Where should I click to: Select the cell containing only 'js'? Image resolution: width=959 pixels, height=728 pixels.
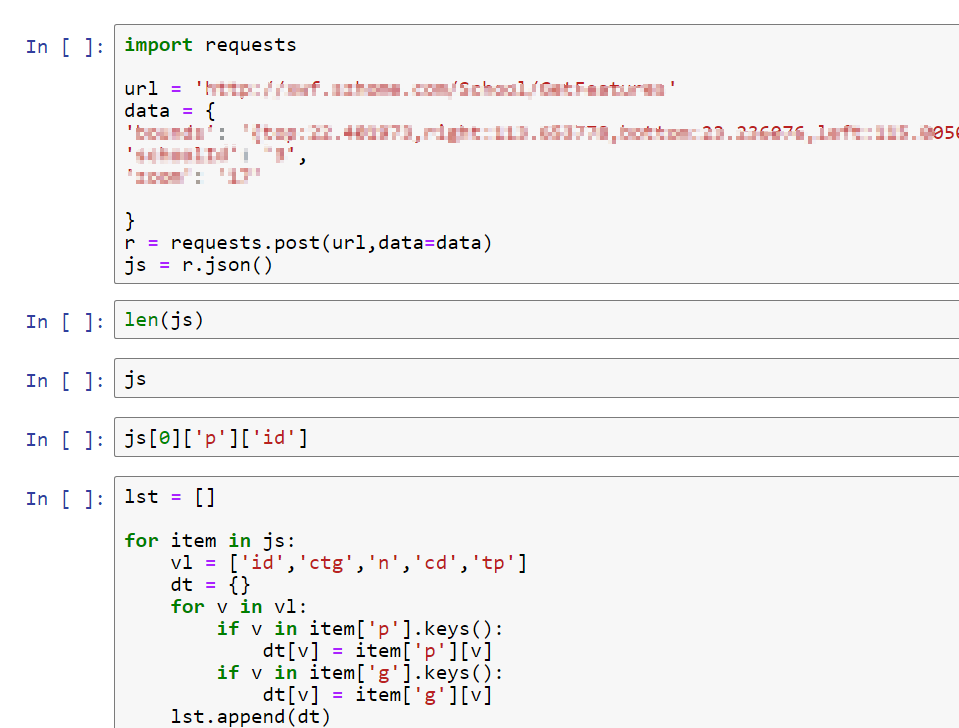(536, 378)
